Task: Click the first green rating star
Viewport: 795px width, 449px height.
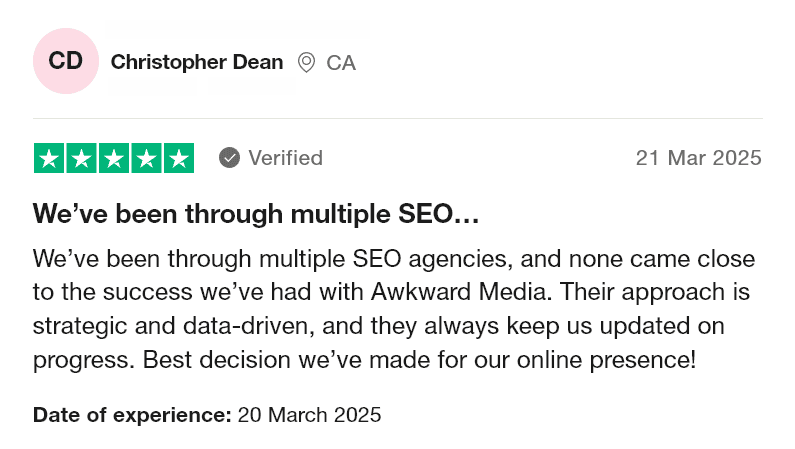Action: point(49,158)
